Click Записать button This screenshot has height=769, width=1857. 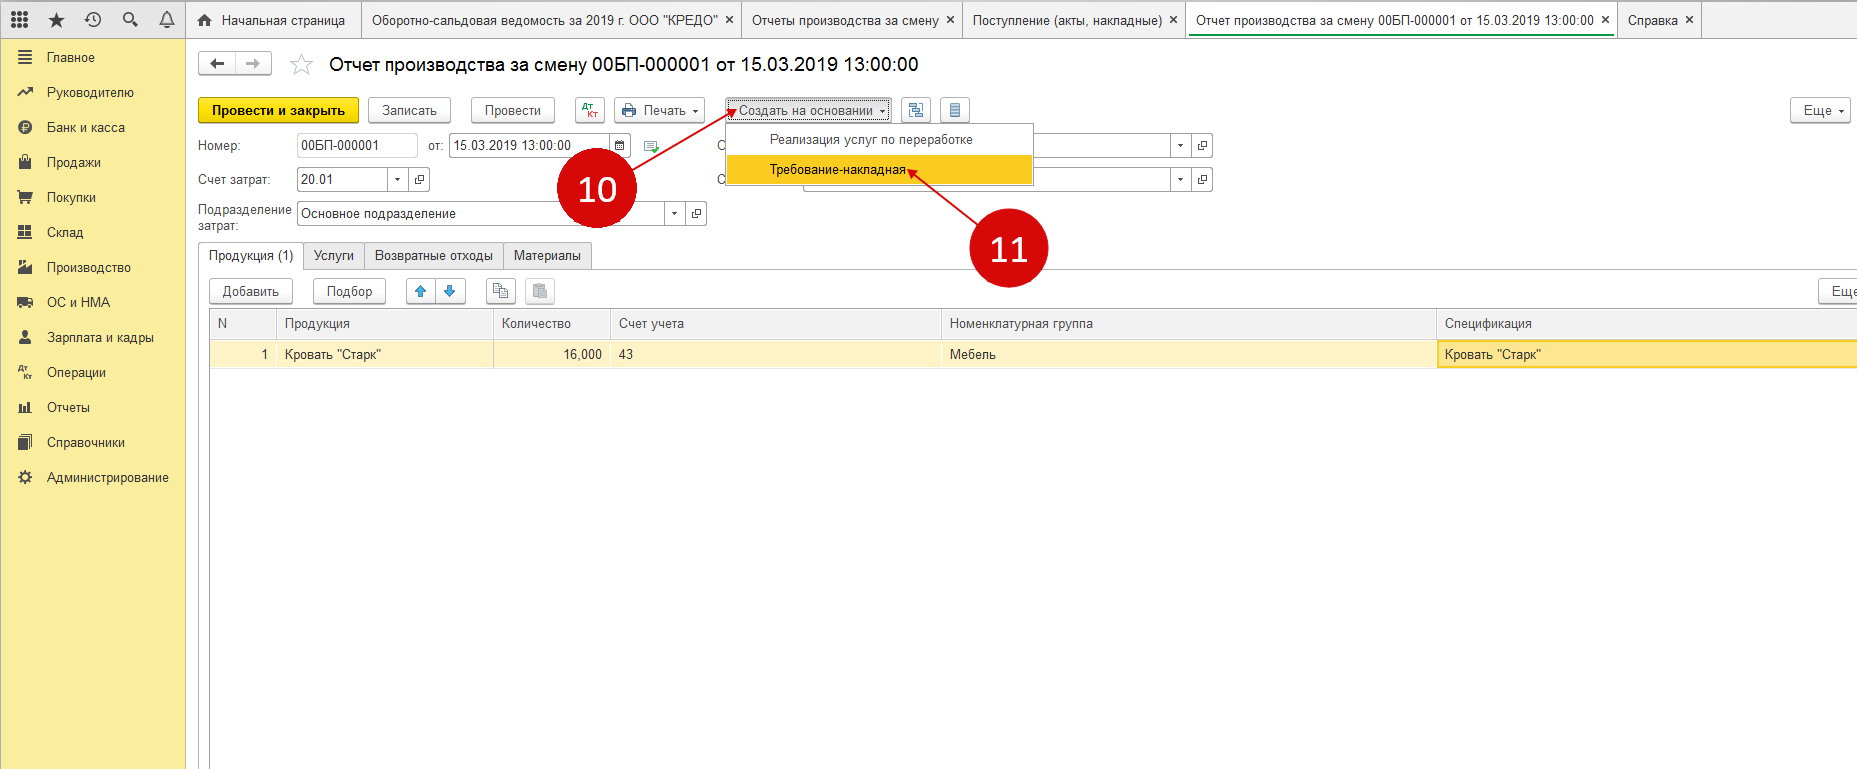409,110
